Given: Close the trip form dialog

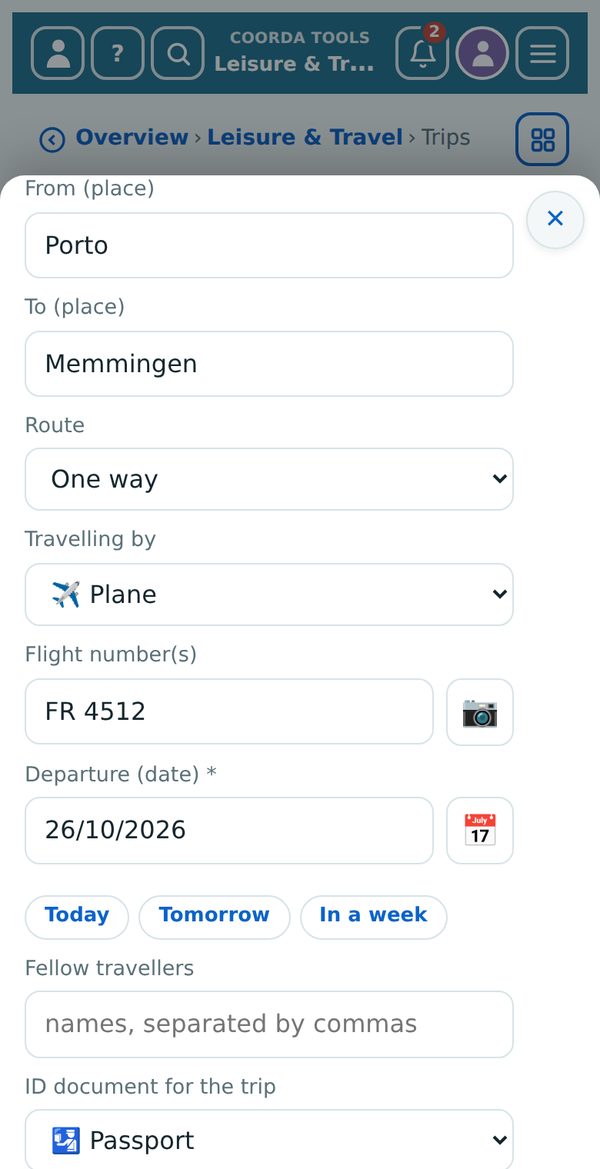Looking at the screenshot, I should point(555,219).
